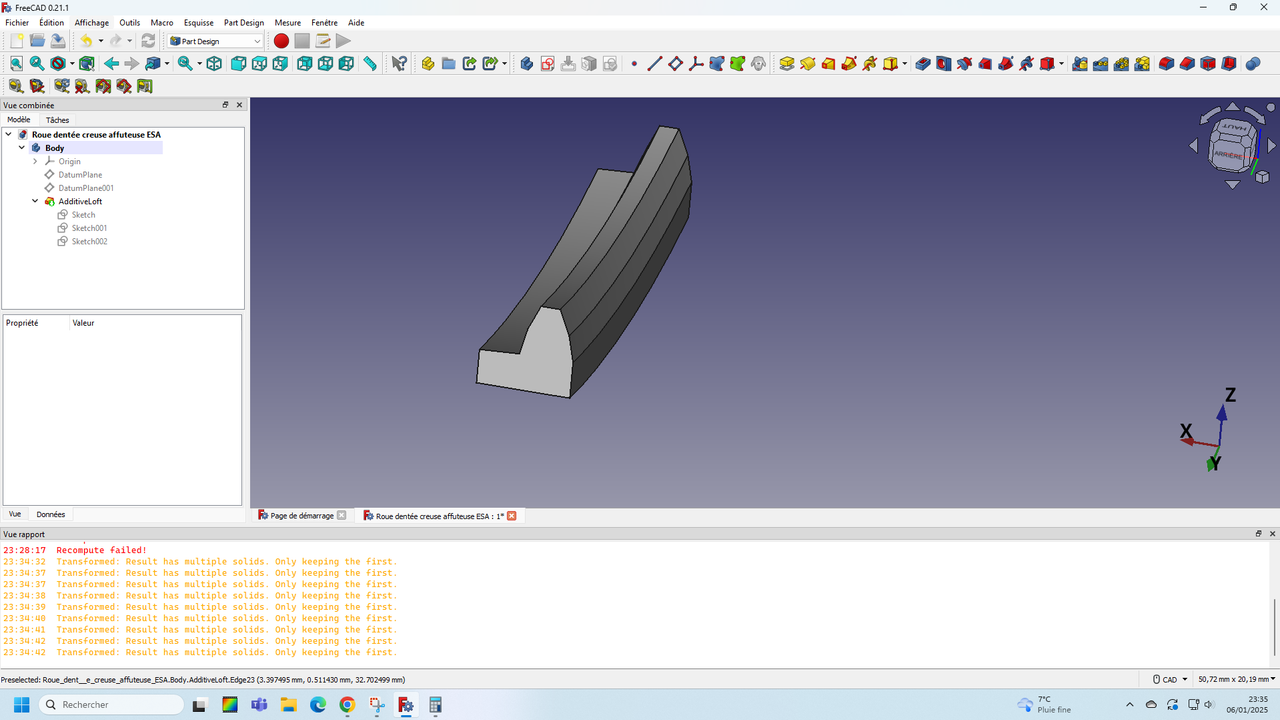
Task: Open the subtractive primitive dropdown arrow
Action: [x=1062, y=64]
